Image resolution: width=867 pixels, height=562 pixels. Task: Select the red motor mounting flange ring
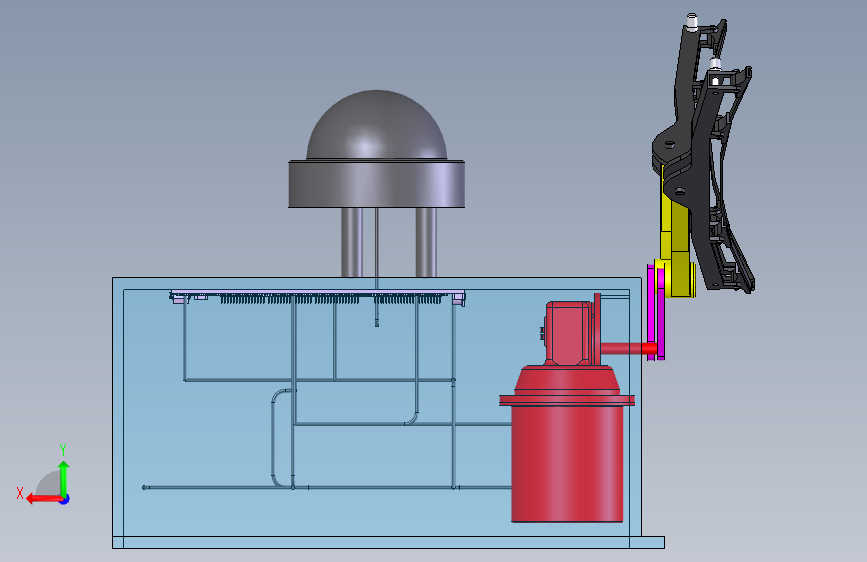(x=567, y=400)
